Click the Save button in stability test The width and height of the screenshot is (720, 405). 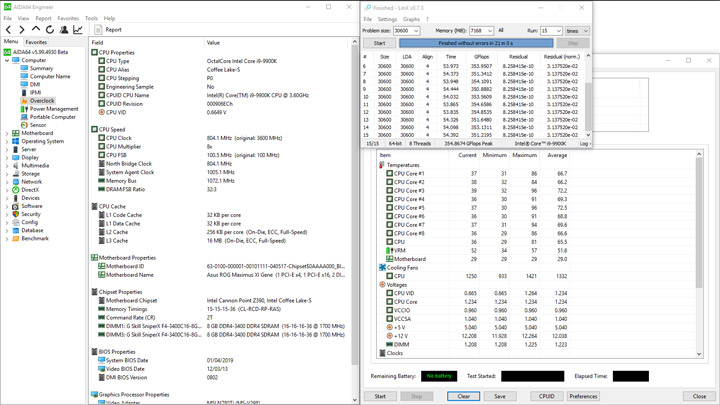coord(500,396)
